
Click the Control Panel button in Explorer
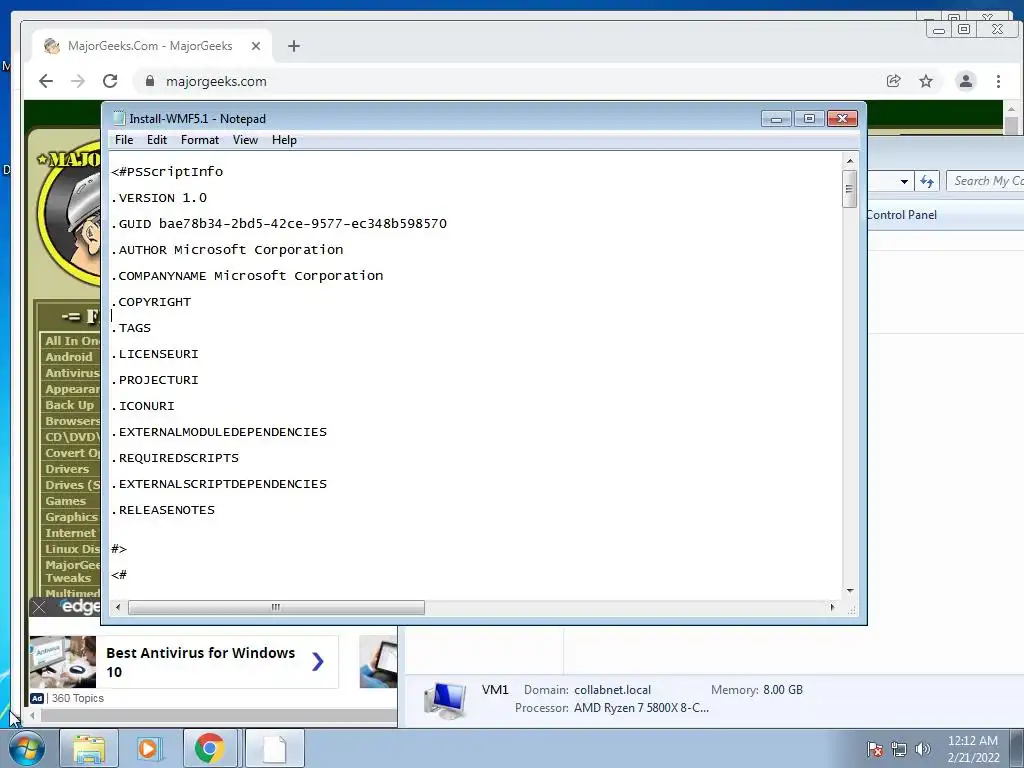pyautogui.click(x=902, y=215)
